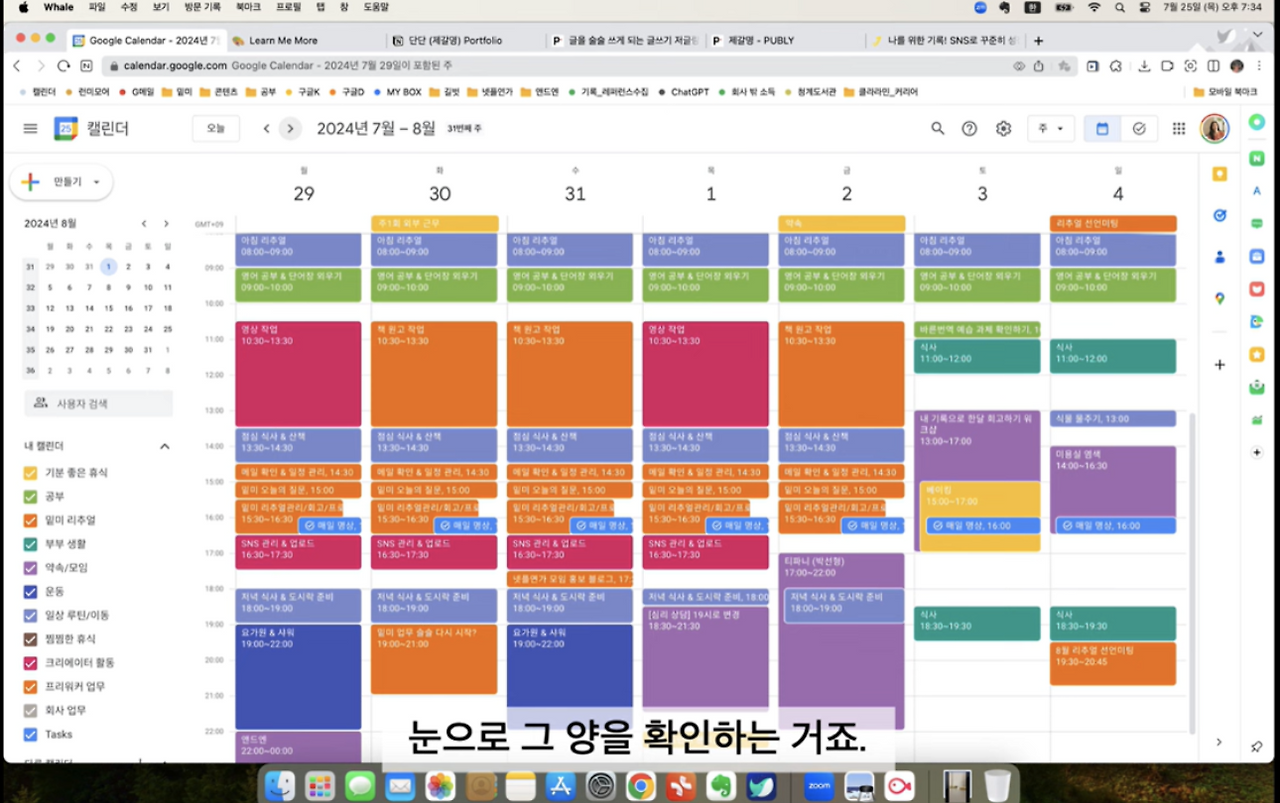Screen dimensions: 1280x803
Task: Open the Google account profile picture
Action: pos(1214,128)
